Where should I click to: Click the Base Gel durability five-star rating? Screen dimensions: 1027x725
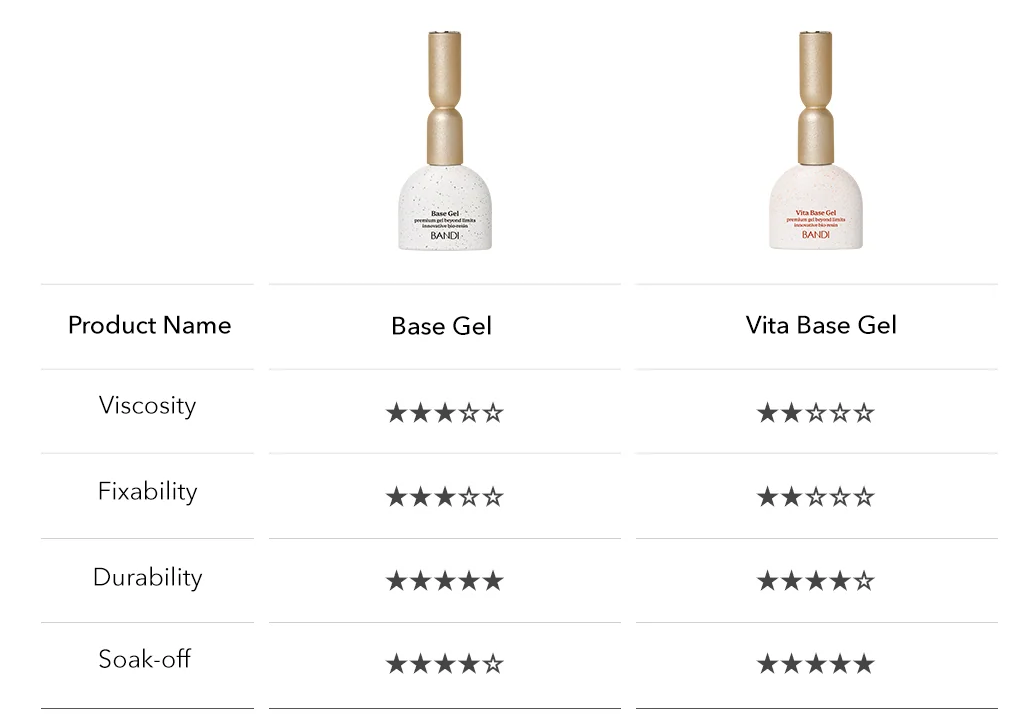pyautogui.click(x=444, y=581)
